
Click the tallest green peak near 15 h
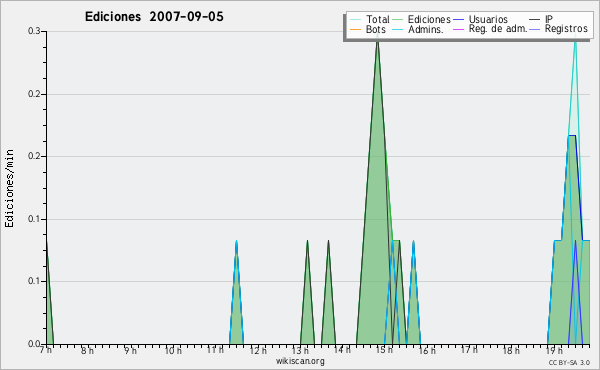point(377,41)
